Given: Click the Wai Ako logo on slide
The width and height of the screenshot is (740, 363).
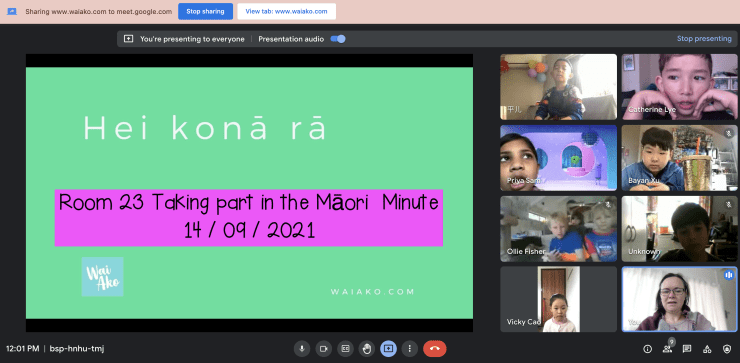Looking at the screenshot, I should click(102, 277).
